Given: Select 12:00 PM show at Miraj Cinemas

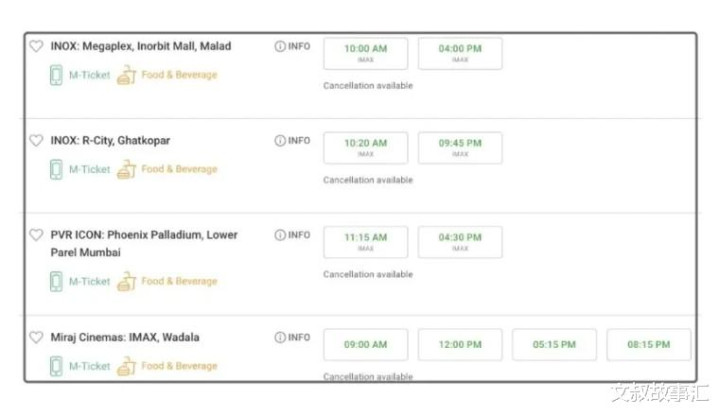Looking at the screenshot, I should coord(460,344).
